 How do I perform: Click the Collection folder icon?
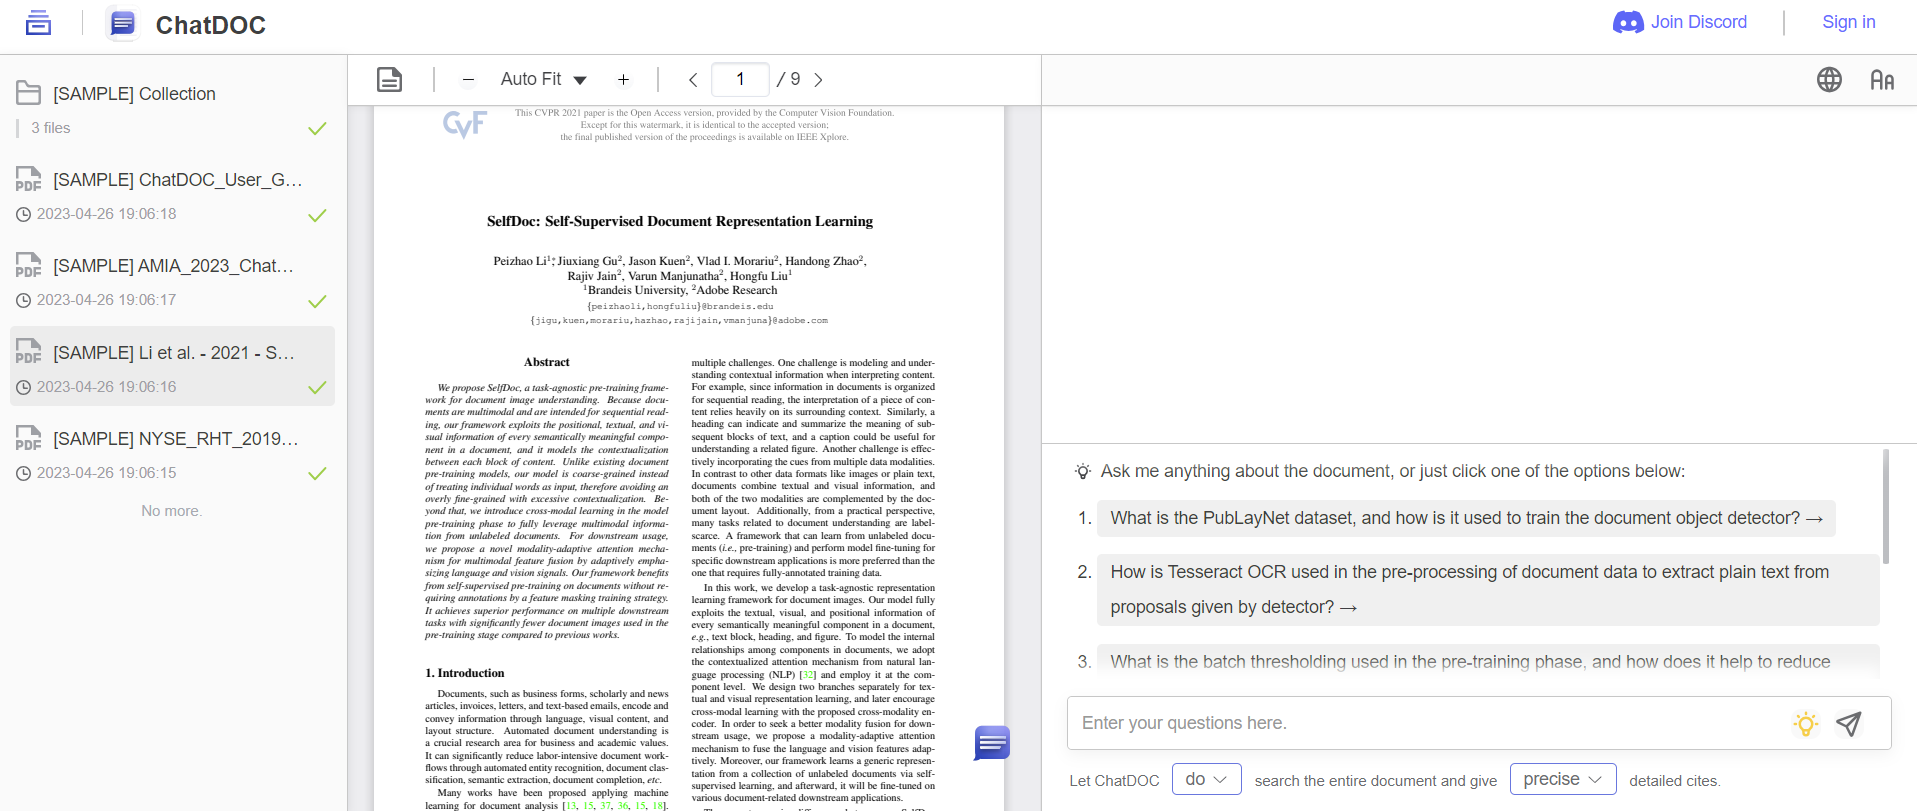pos(28,93)
